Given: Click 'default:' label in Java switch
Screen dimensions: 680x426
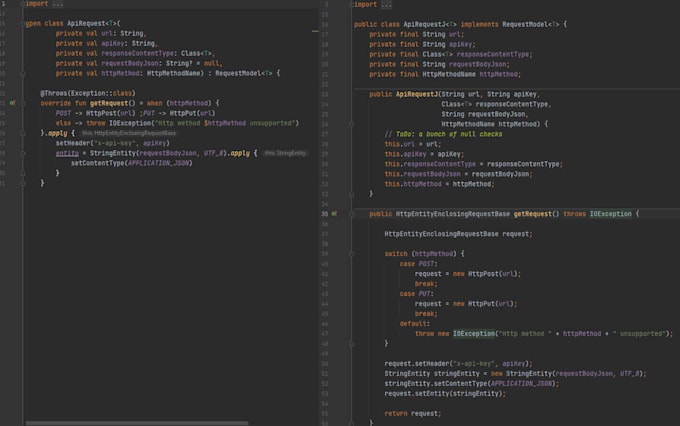Looking at the screenshot, I should point(415,324).
